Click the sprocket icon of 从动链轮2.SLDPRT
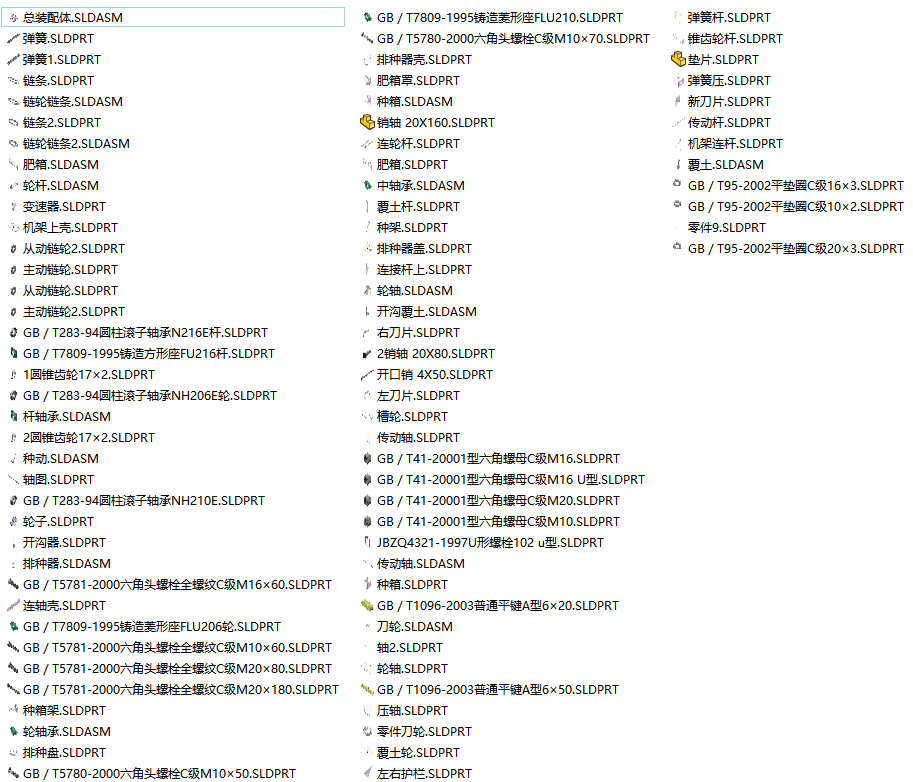The image size is (913, 782). [x=13, y=249]
